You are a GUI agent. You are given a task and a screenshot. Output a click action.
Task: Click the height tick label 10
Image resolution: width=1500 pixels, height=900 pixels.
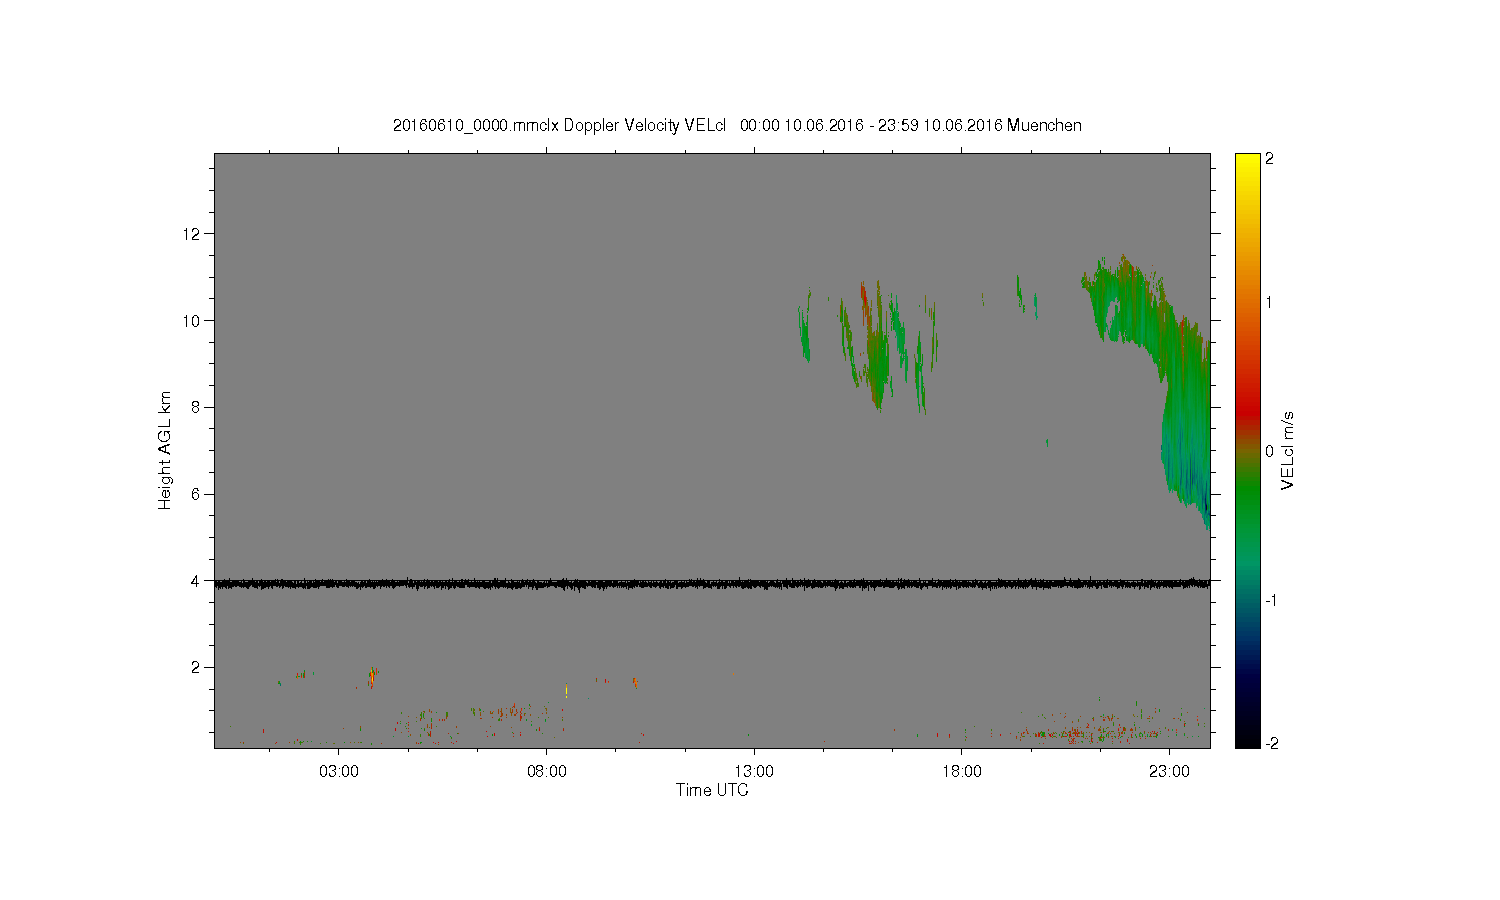pyautogui.click(x=192, y=320)
